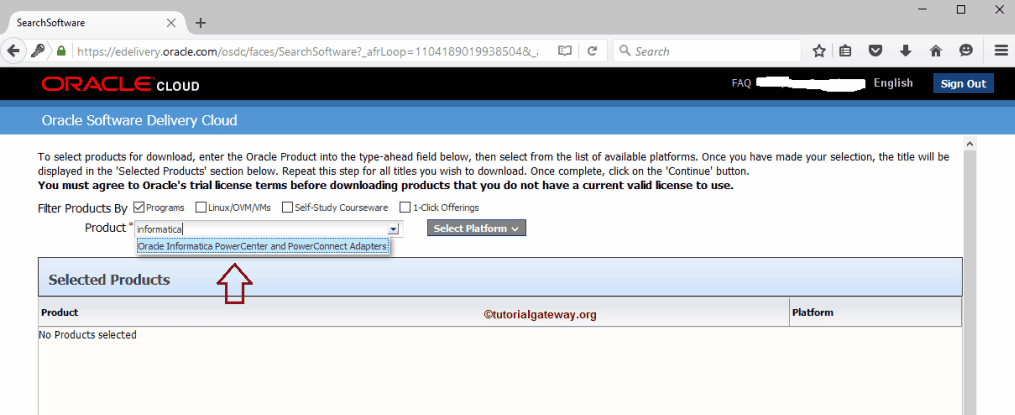Close the SearchSoftware tab
This screenshot has height=415, width=1015.
point(171,23)
